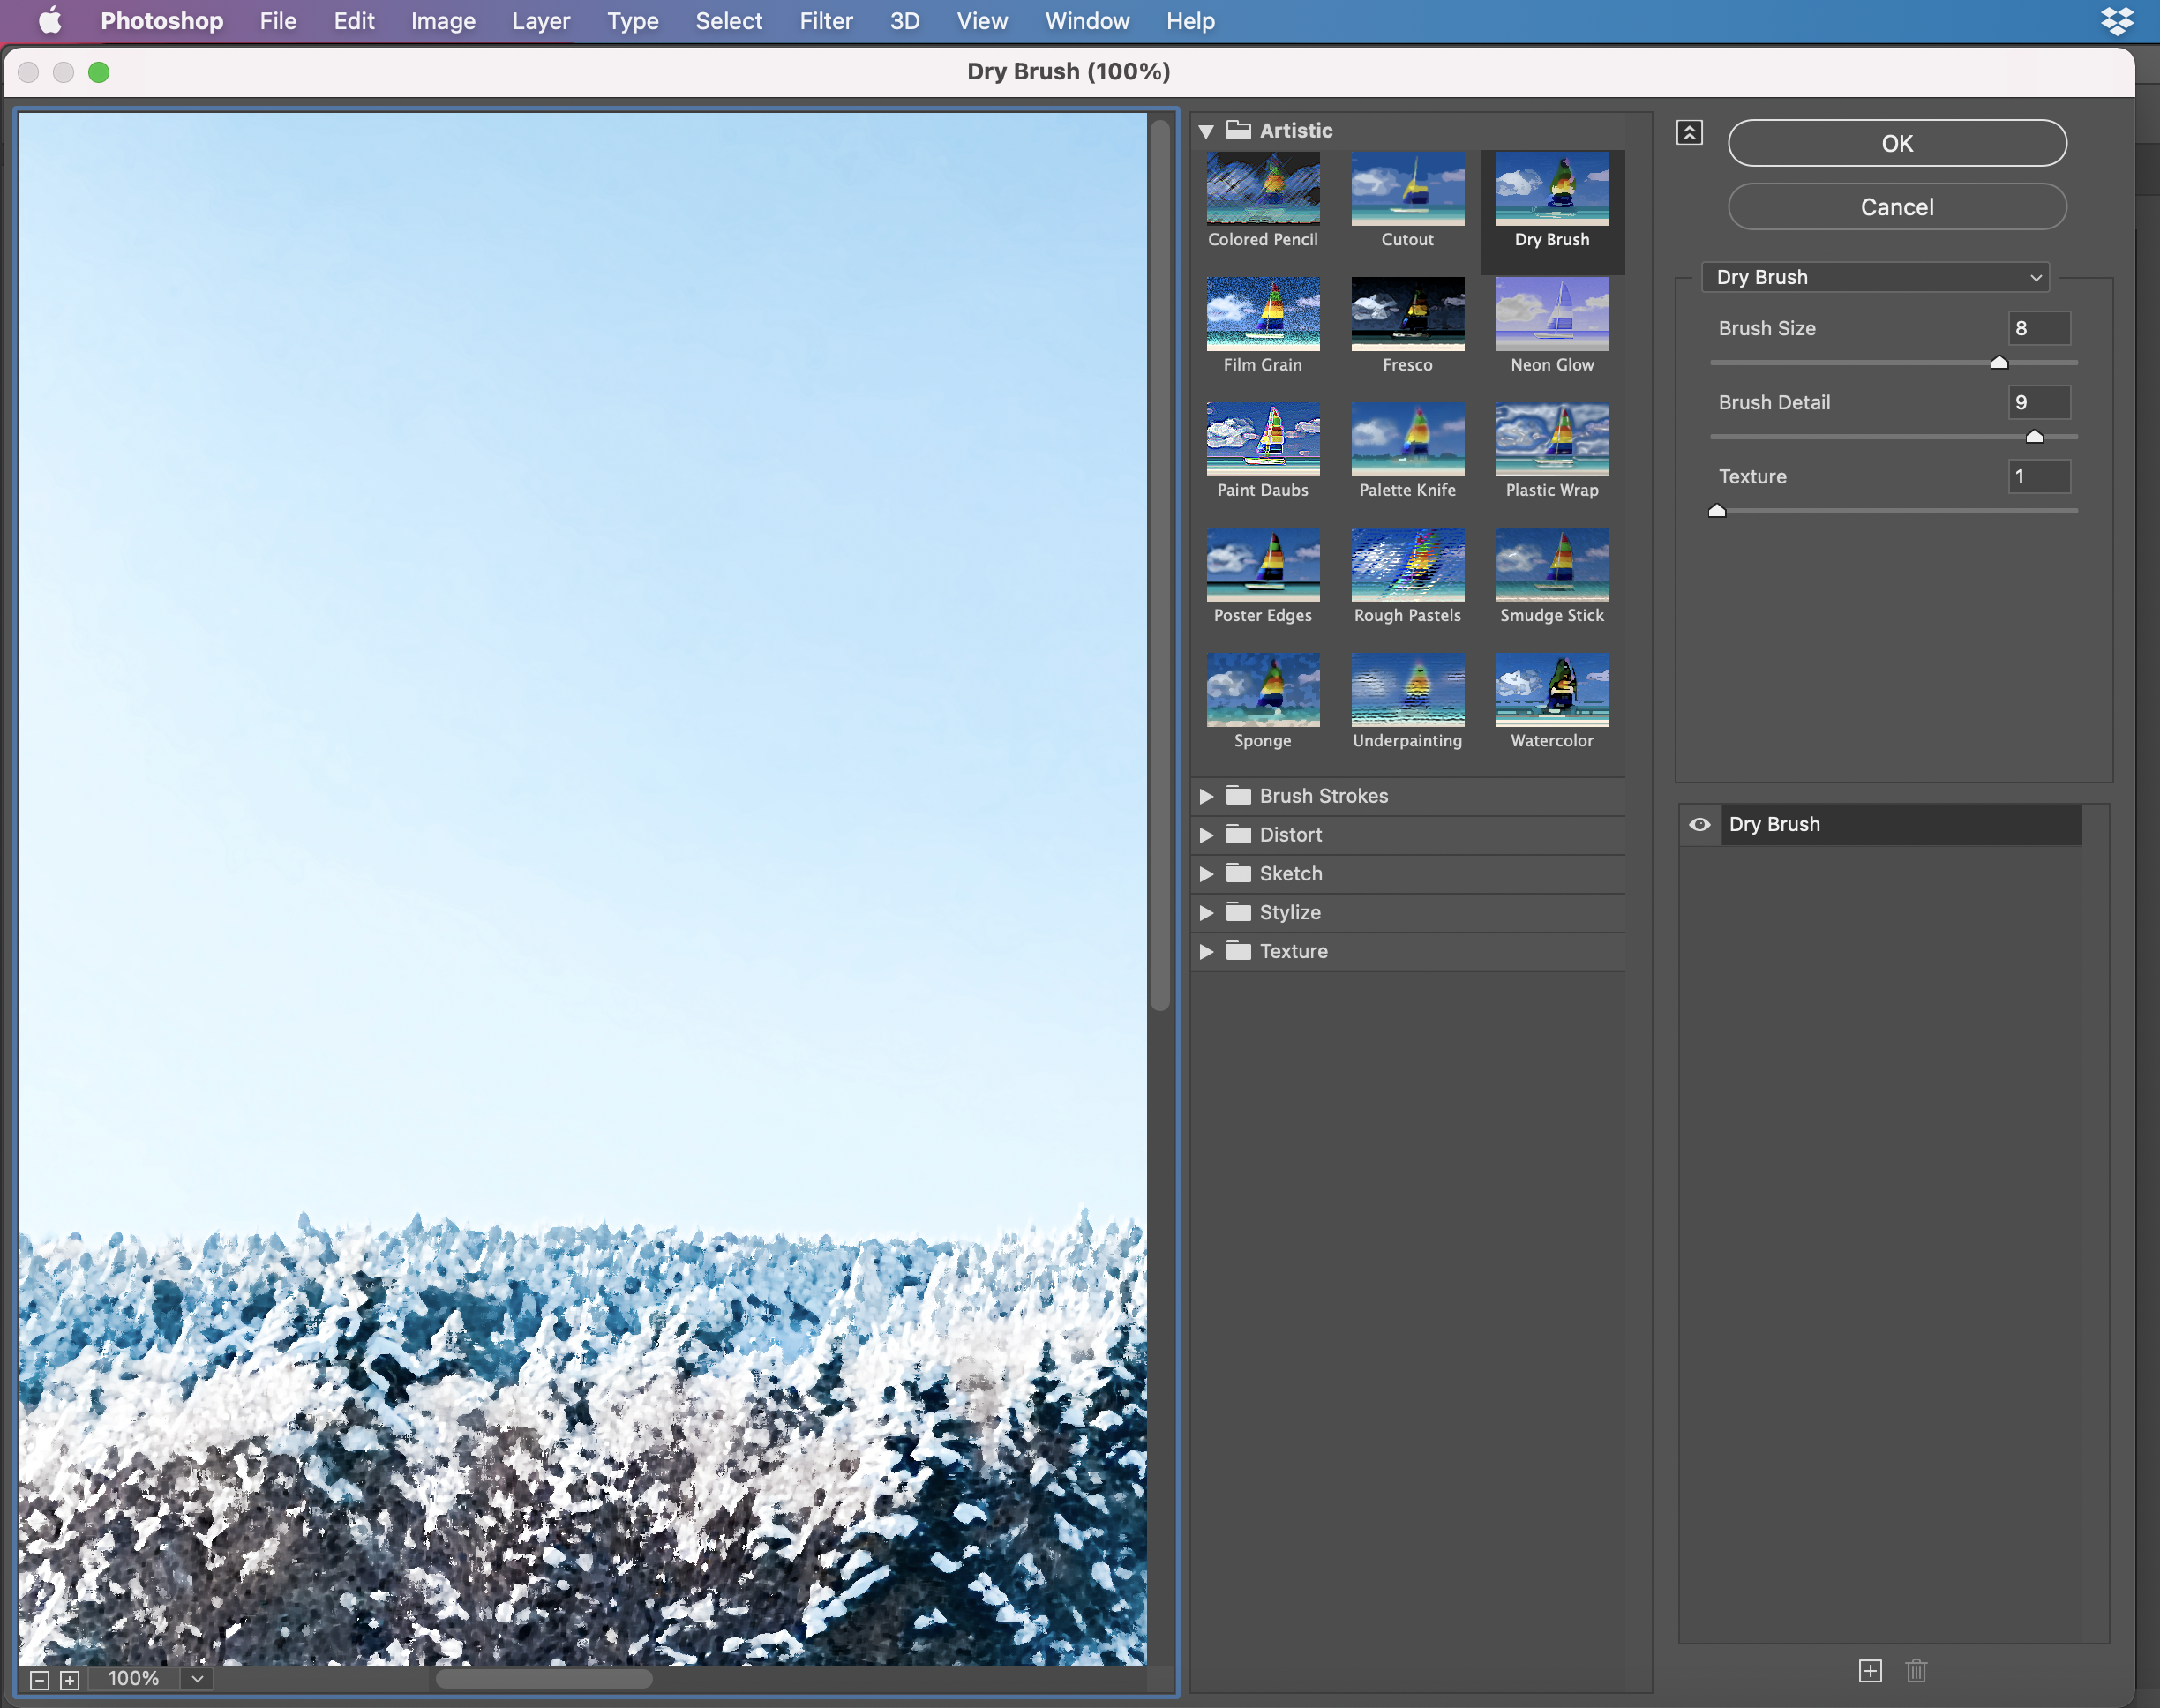Choose the Film Grain filter

[1261, 313]
